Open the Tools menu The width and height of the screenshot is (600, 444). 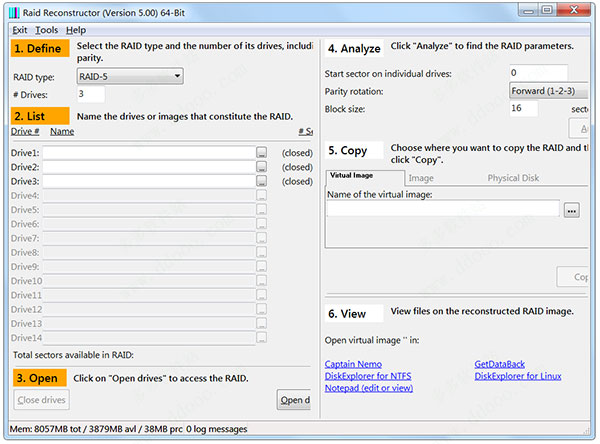coord(47,30)
